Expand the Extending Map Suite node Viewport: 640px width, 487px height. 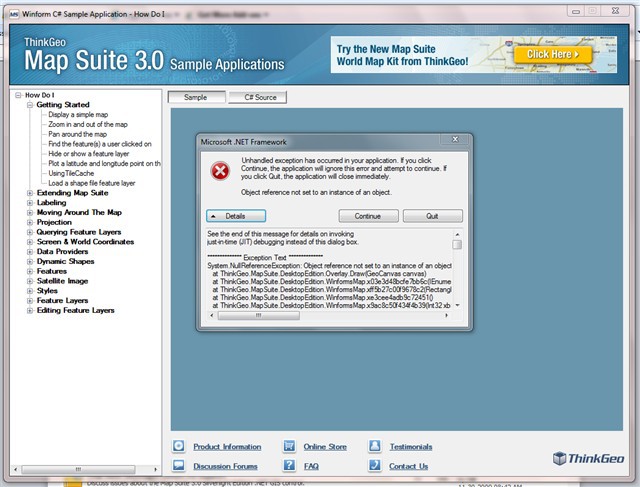tap(30, 193)
